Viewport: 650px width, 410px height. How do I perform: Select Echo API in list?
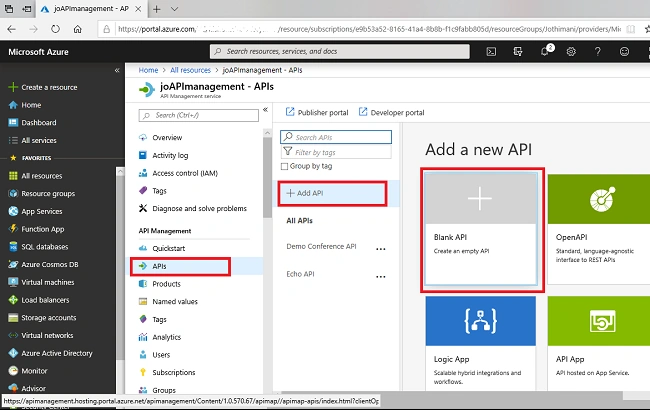point(300,274)
